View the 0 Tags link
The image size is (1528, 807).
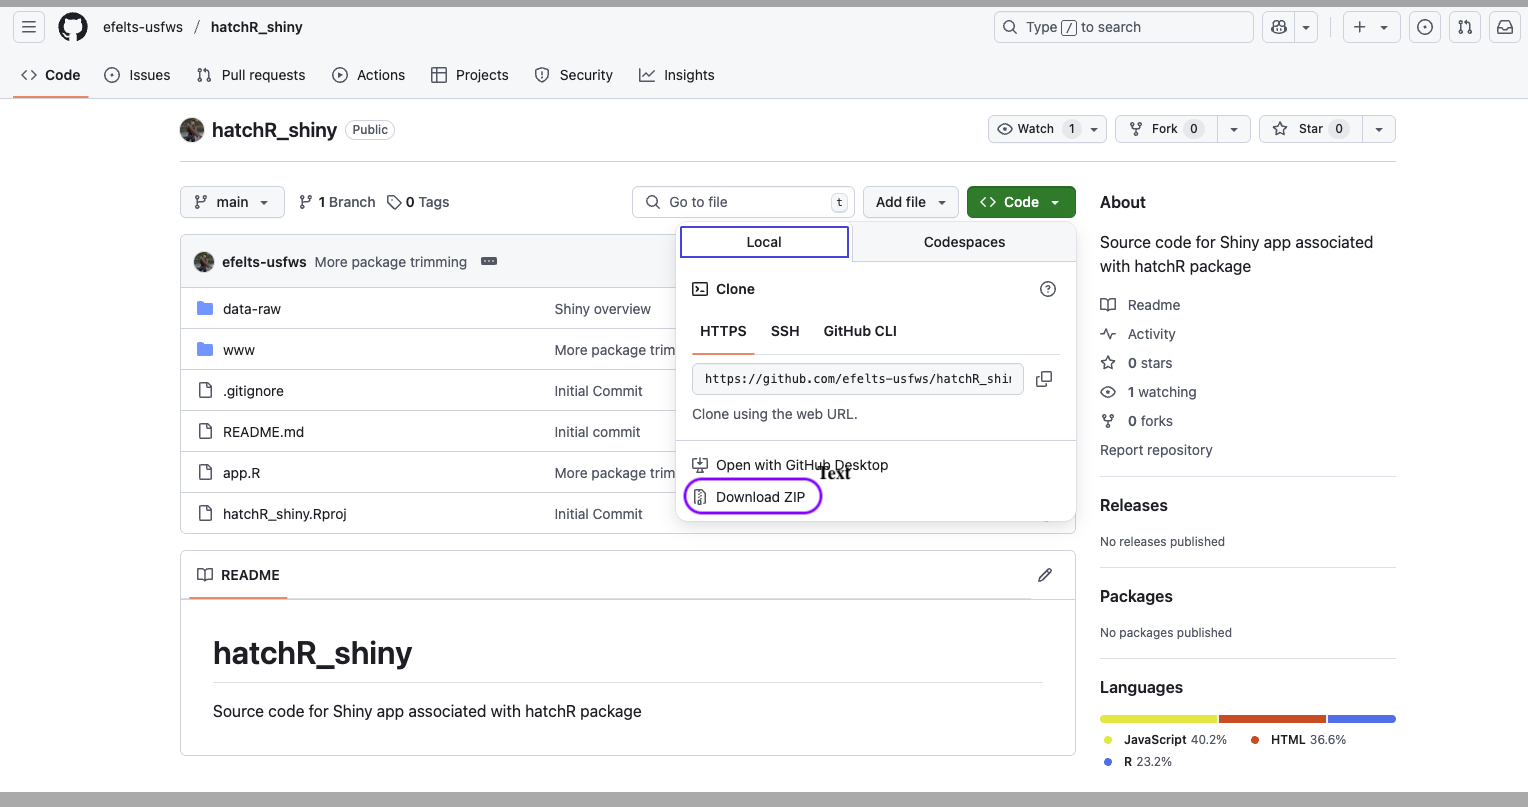(418, 202)
